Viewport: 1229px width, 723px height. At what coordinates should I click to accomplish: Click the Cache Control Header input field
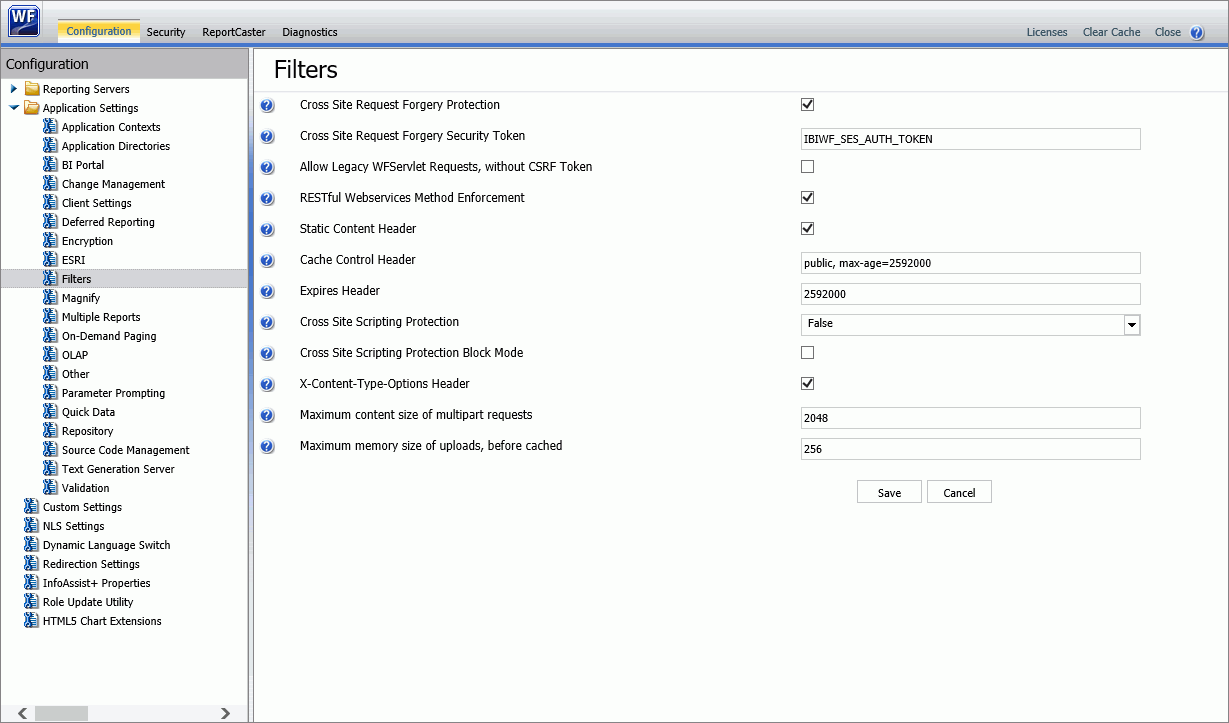pyautogui.click(x=971, y=263)
